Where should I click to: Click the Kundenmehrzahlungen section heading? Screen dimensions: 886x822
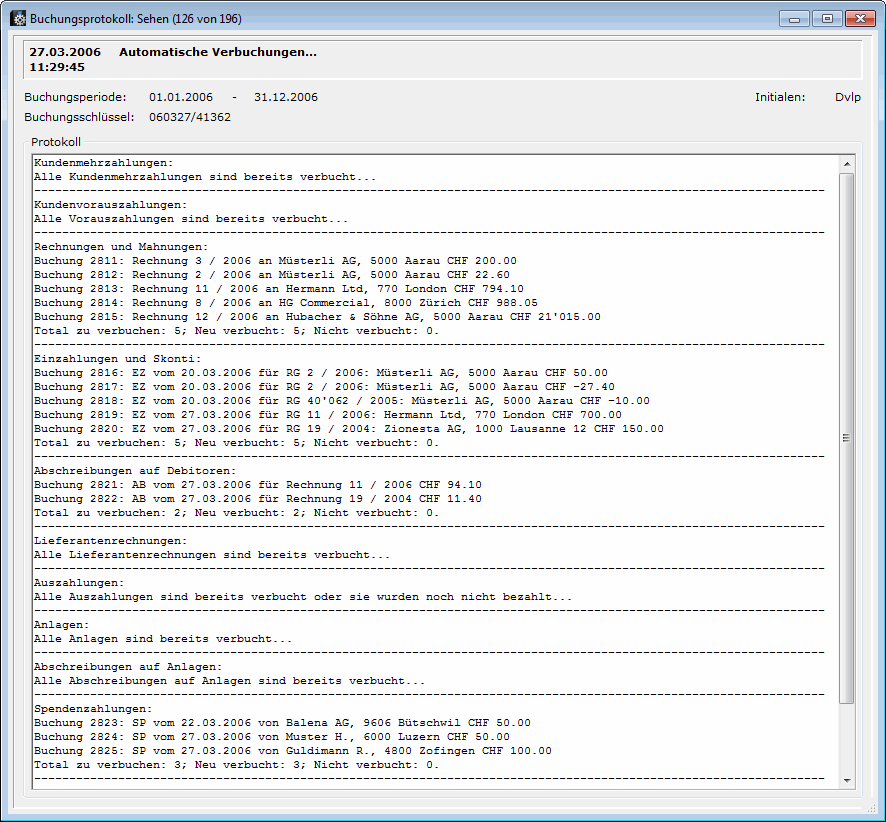click(103, 162)
